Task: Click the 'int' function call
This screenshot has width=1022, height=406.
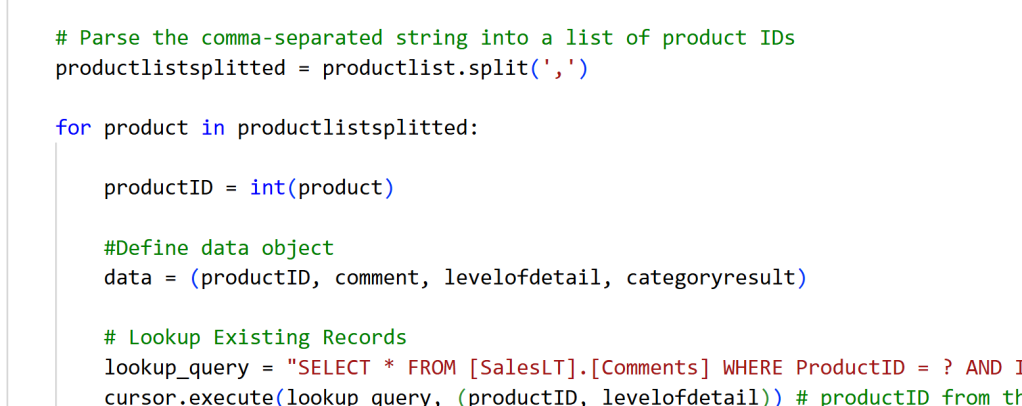Action: (267, 187)
